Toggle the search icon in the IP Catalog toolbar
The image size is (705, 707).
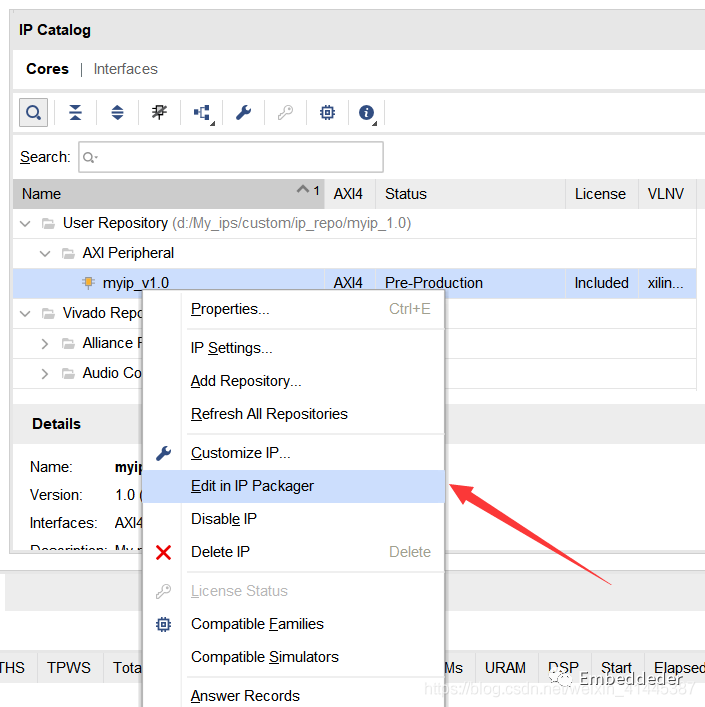(33, 113)
